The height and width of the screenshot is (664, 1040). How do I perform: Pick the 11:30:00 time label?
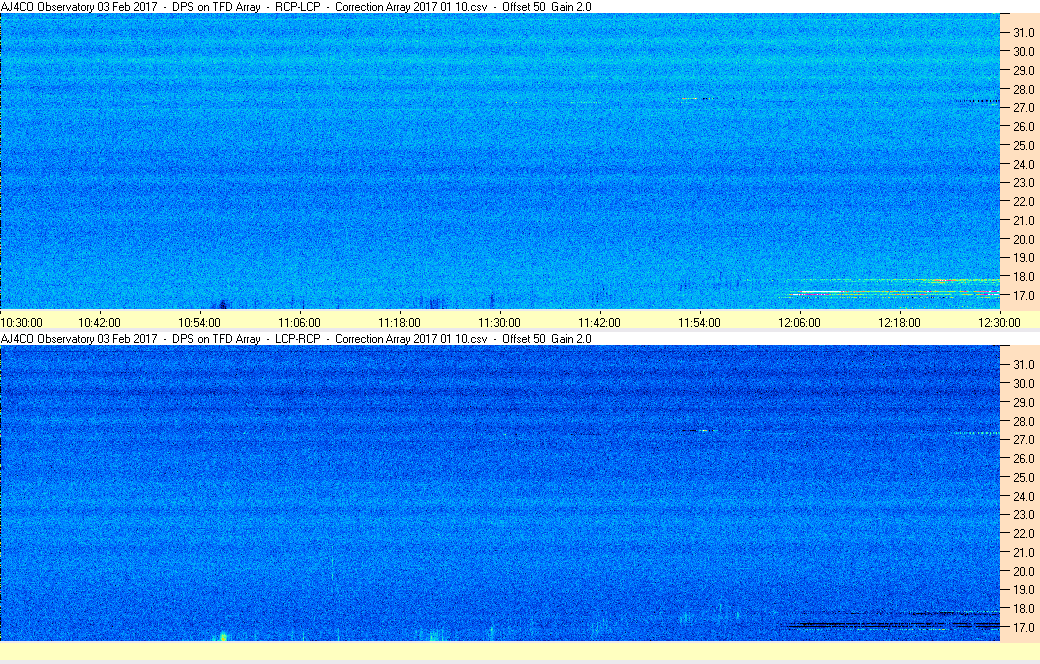point(499,323)
